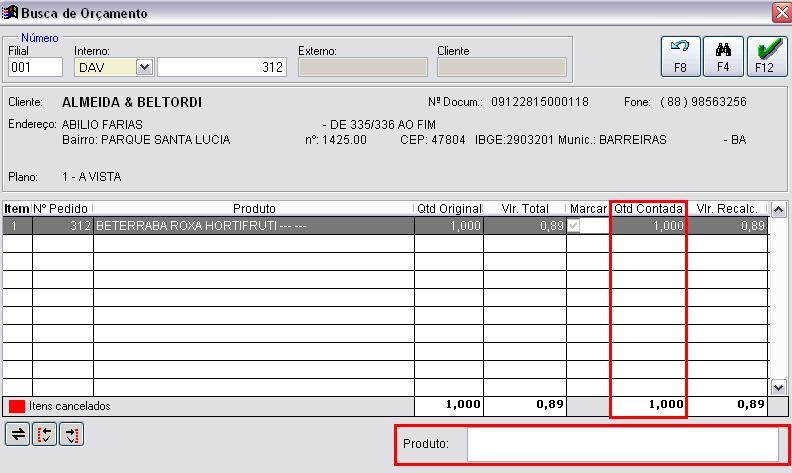
Task: Click the right-arrow checklist icon button
Action: [x=71, y=434]
